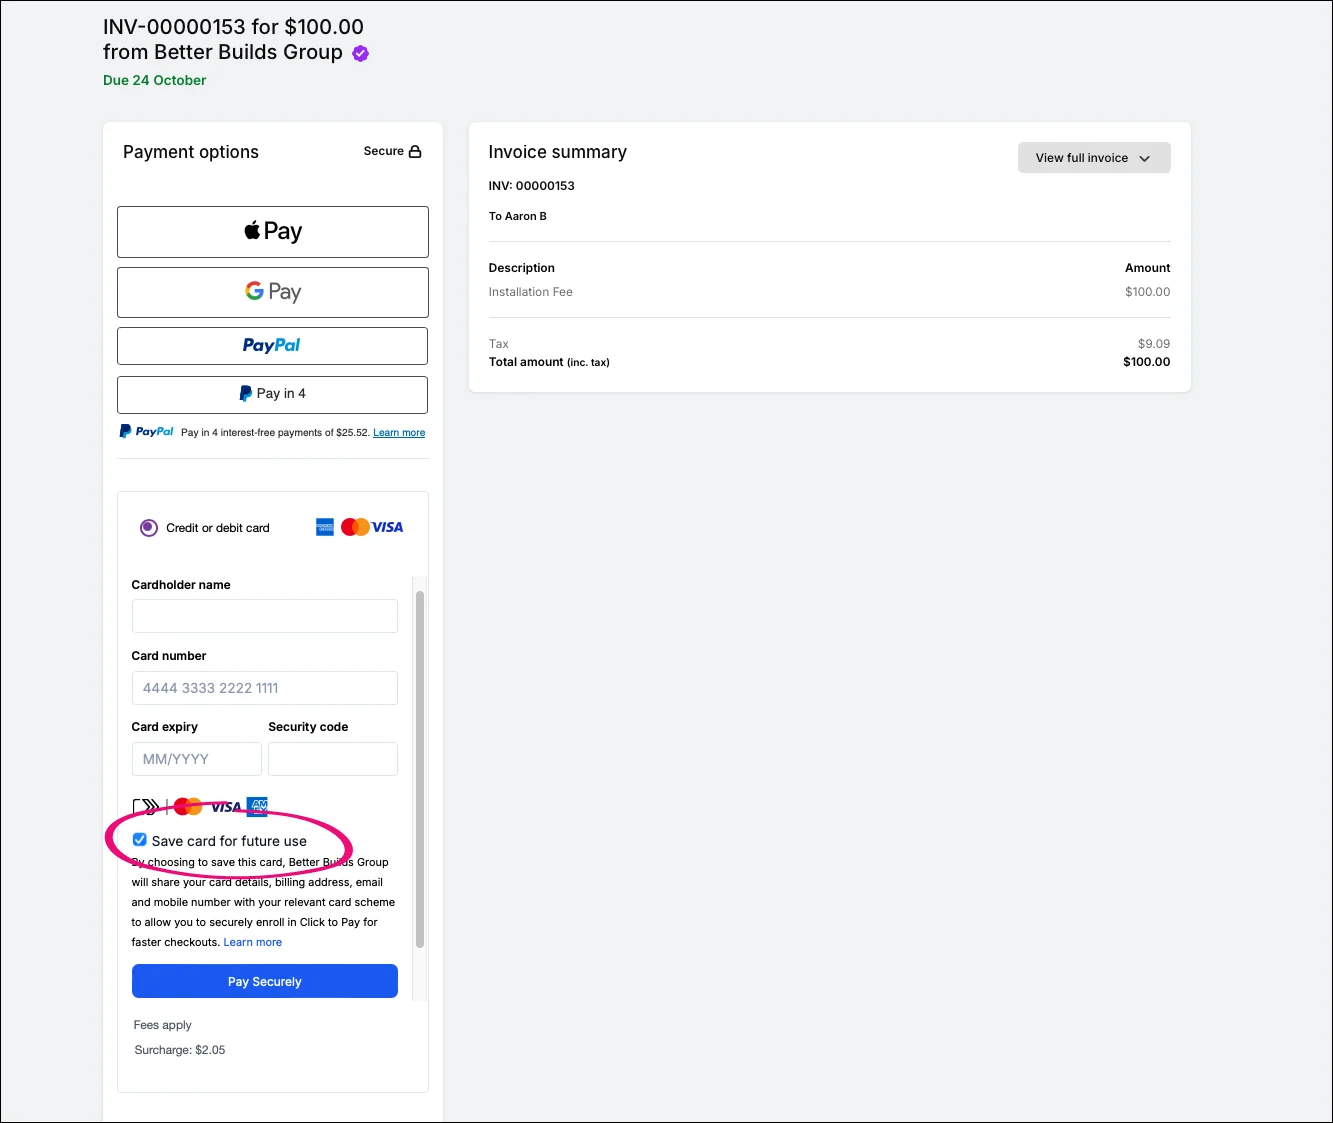1333x1123 pixels.
Task: Click the Total amount (inc. tax) label
Action: point(549,362)
